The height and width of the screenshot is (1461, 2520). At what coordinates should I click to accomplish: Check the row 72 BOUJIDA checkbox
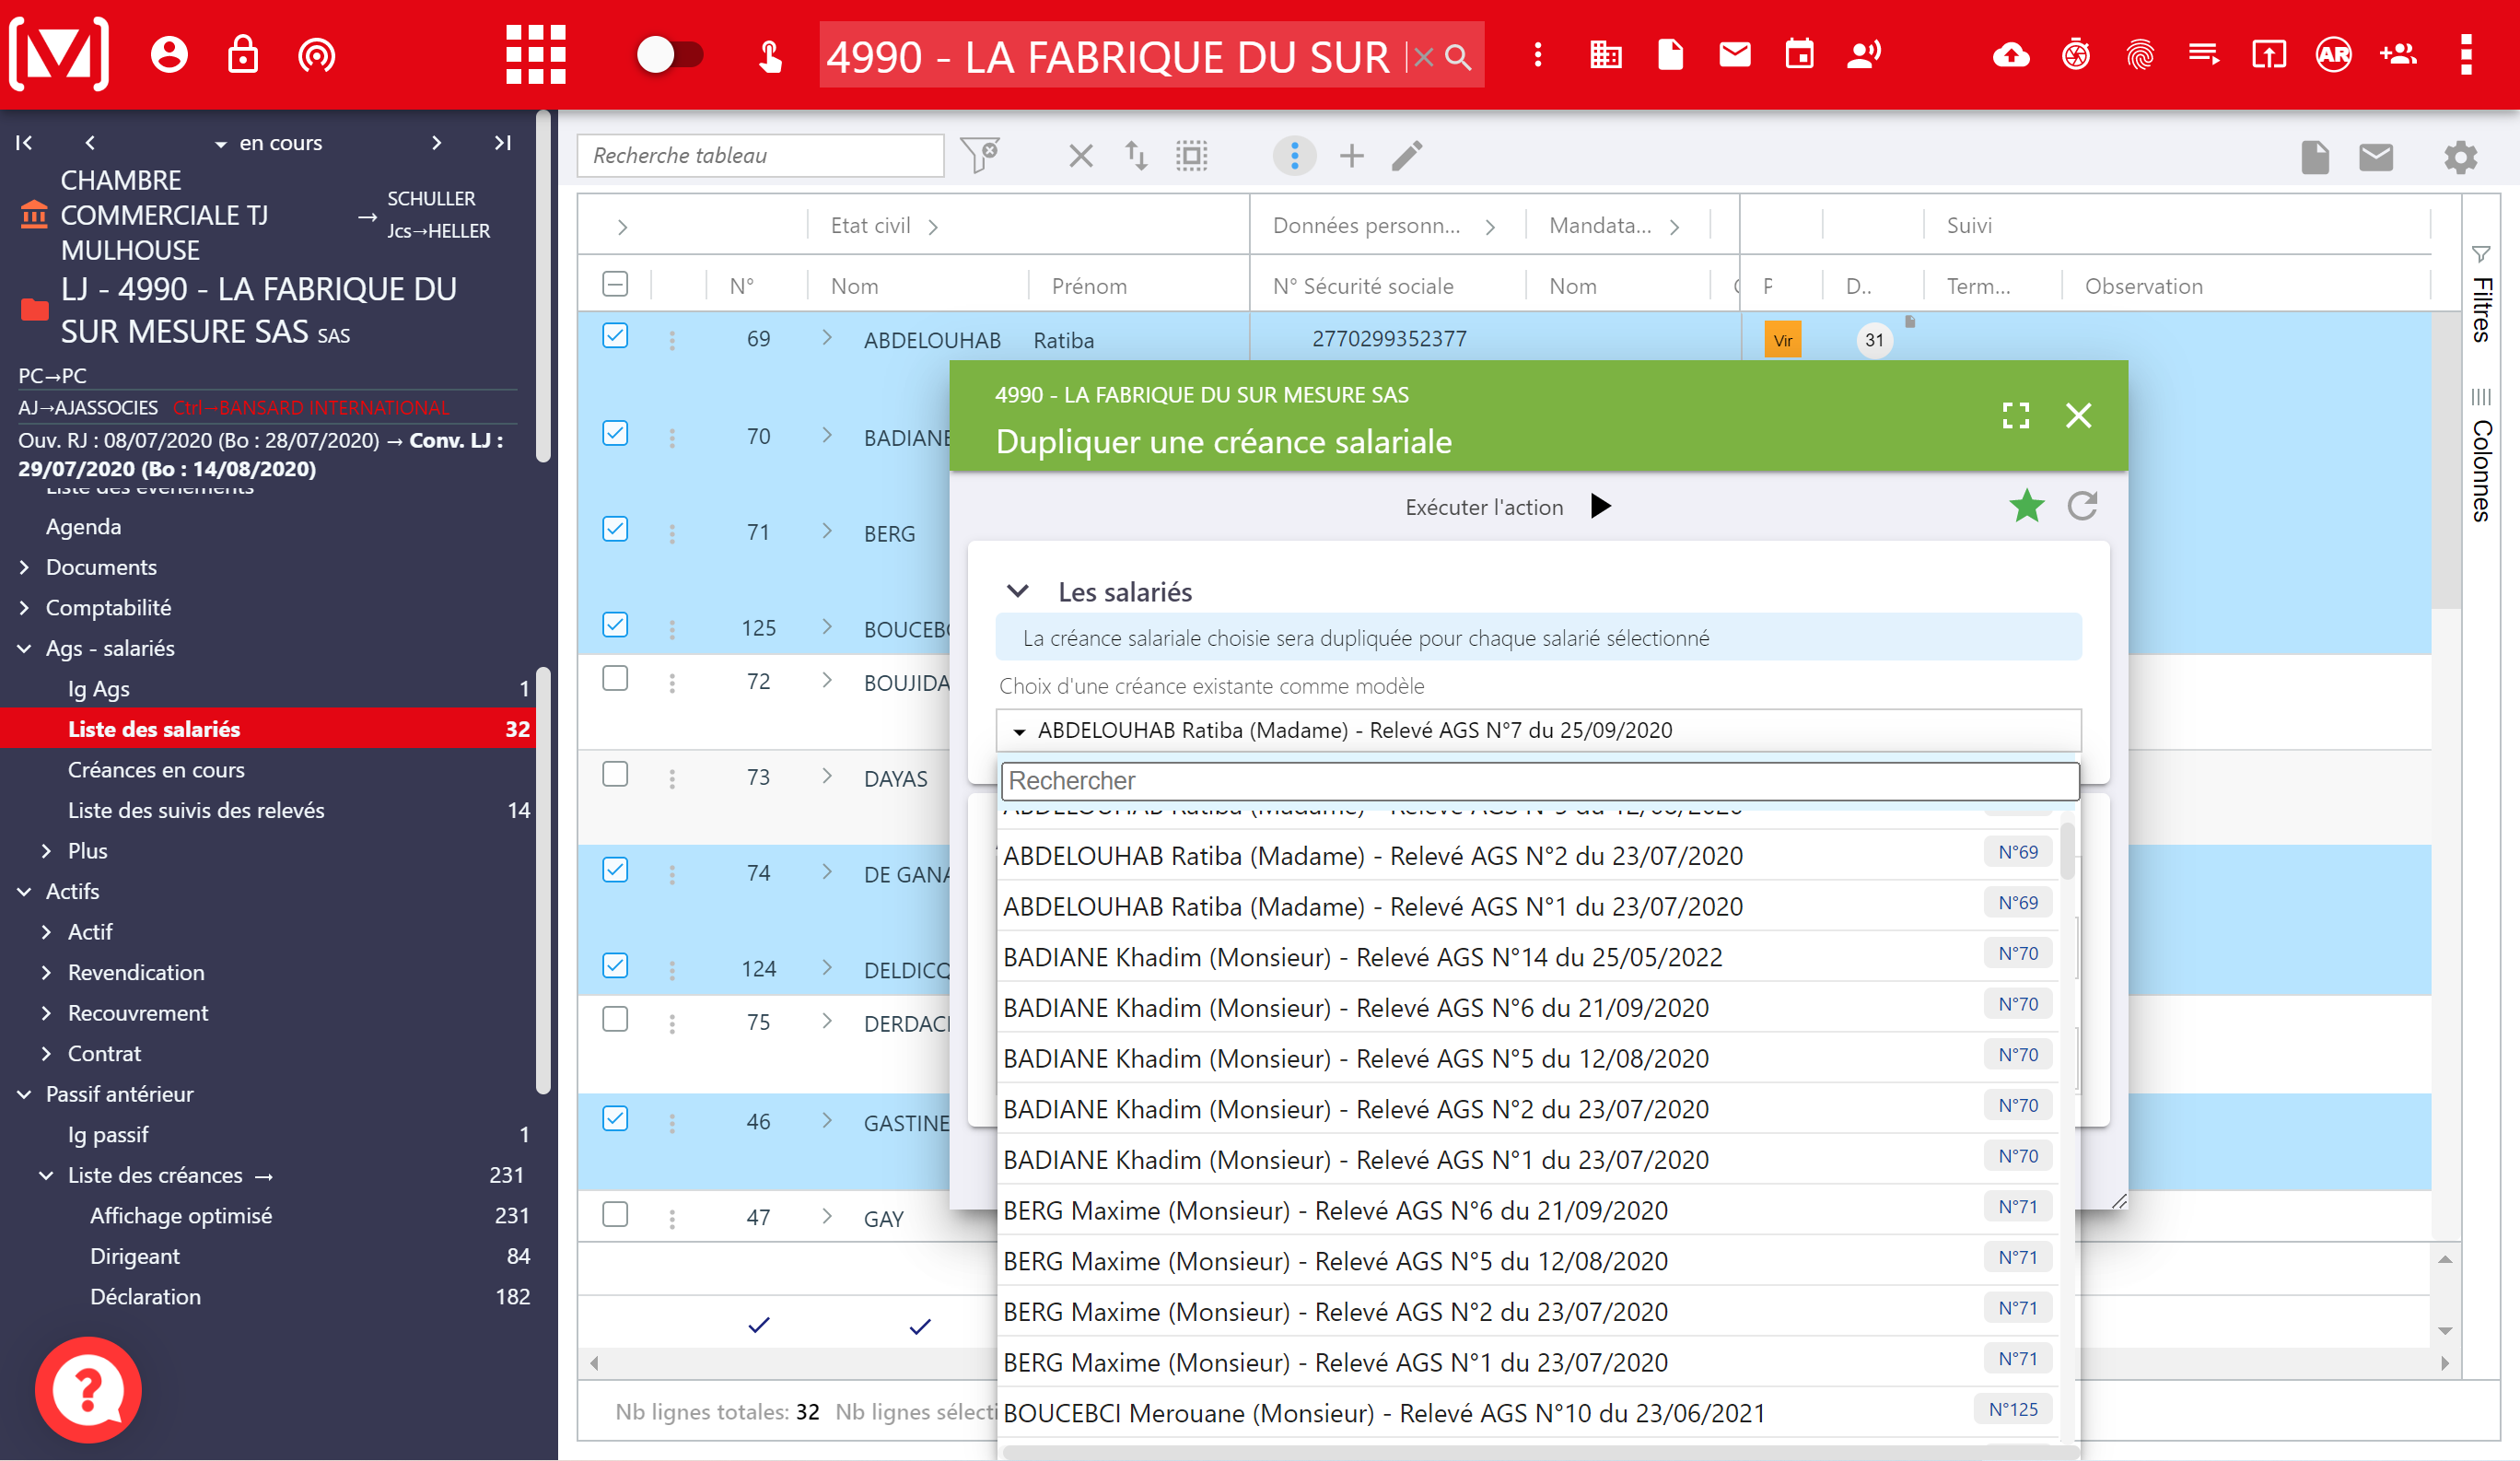coord(616,679)
